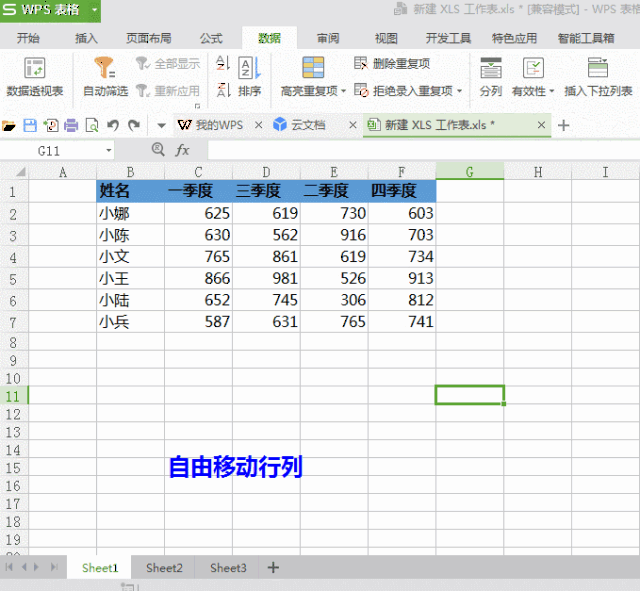The height and width of the screenshot is (591, 640).
Task: Click Insert Dropdown List (插入下拉列表)
Action: [x=598, y=77]
